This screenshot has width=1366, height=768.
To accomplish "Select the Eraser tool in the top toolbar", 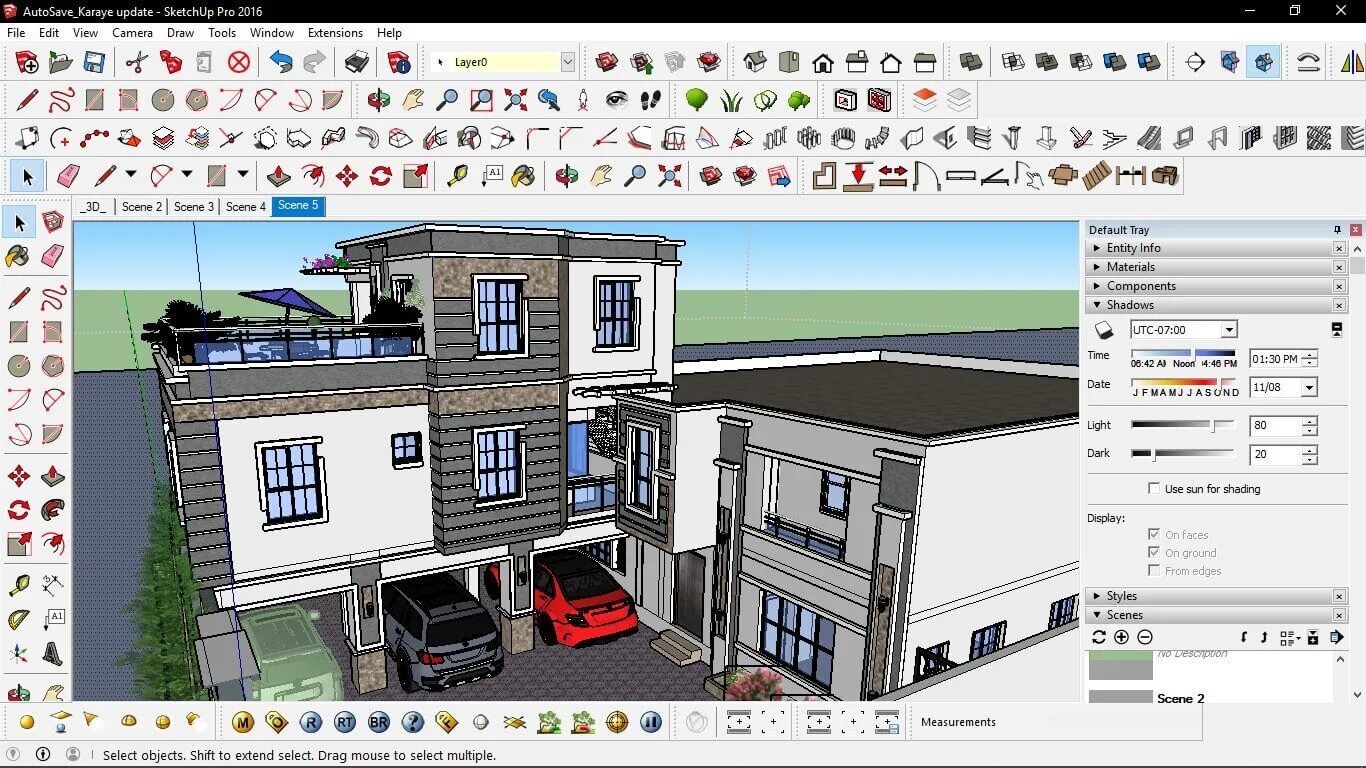I will click(68, 177).
